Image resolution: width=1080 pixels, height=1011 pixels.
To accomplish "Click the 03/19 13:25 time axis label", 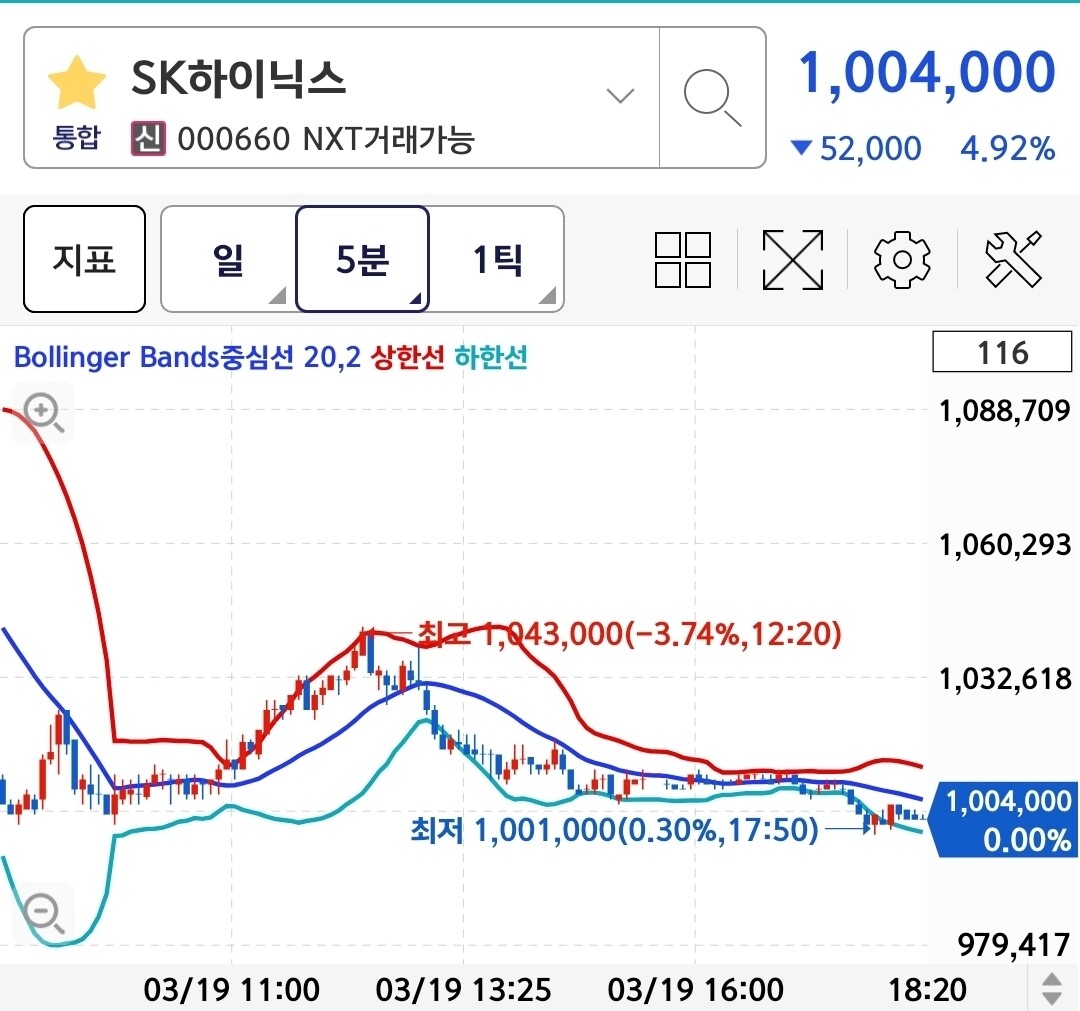I will click(x=464, y=990).
